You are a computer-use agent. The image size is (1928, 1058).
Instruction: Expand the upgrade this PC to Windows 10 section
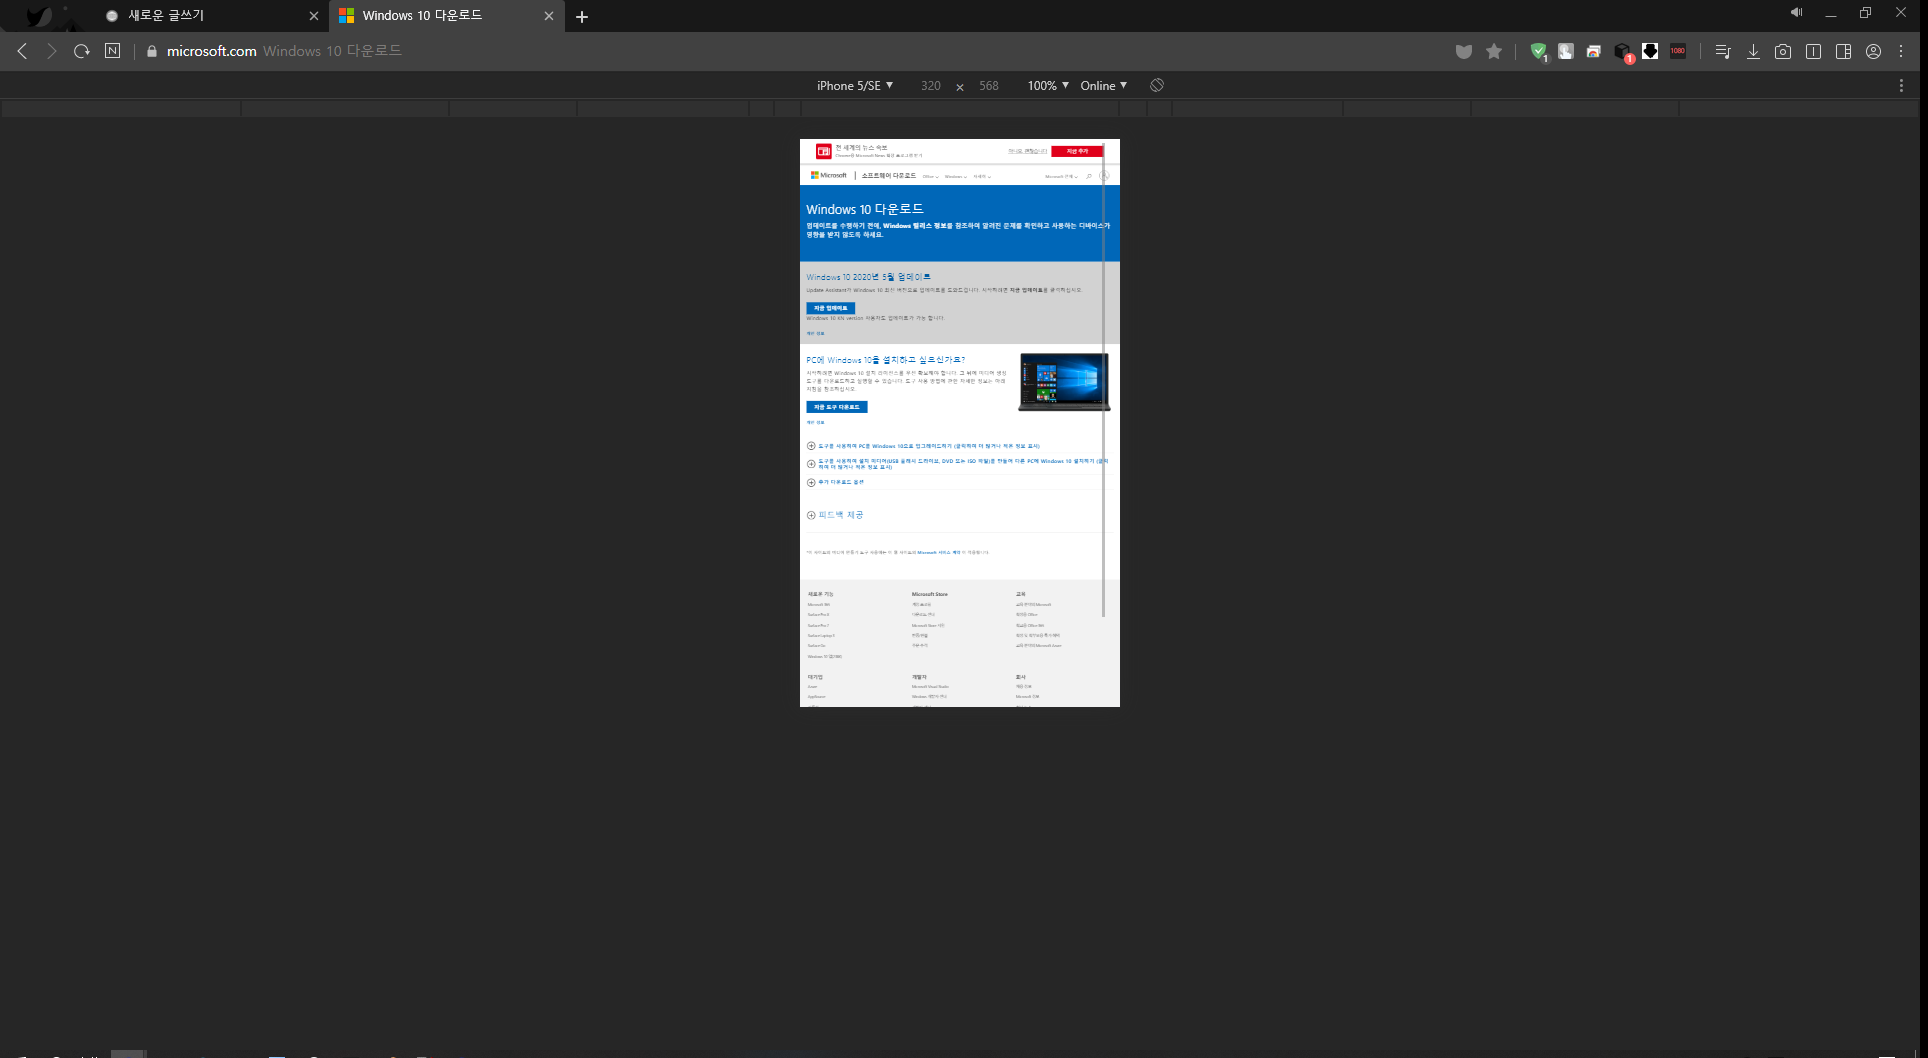(x=923, y=446)
